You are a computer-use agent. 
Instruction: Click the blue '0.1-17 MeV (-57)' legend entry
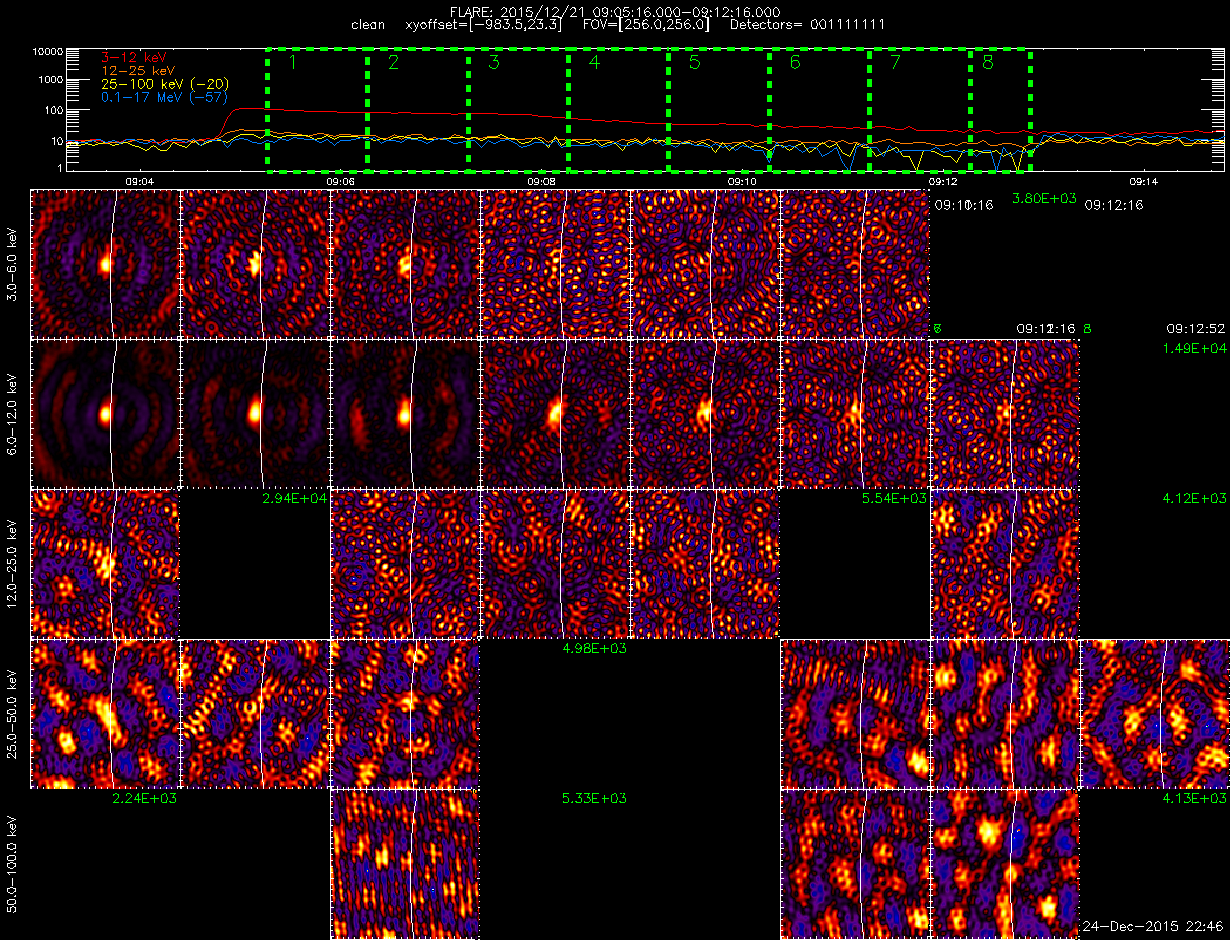pyautogui.click(x=165, y=98)
